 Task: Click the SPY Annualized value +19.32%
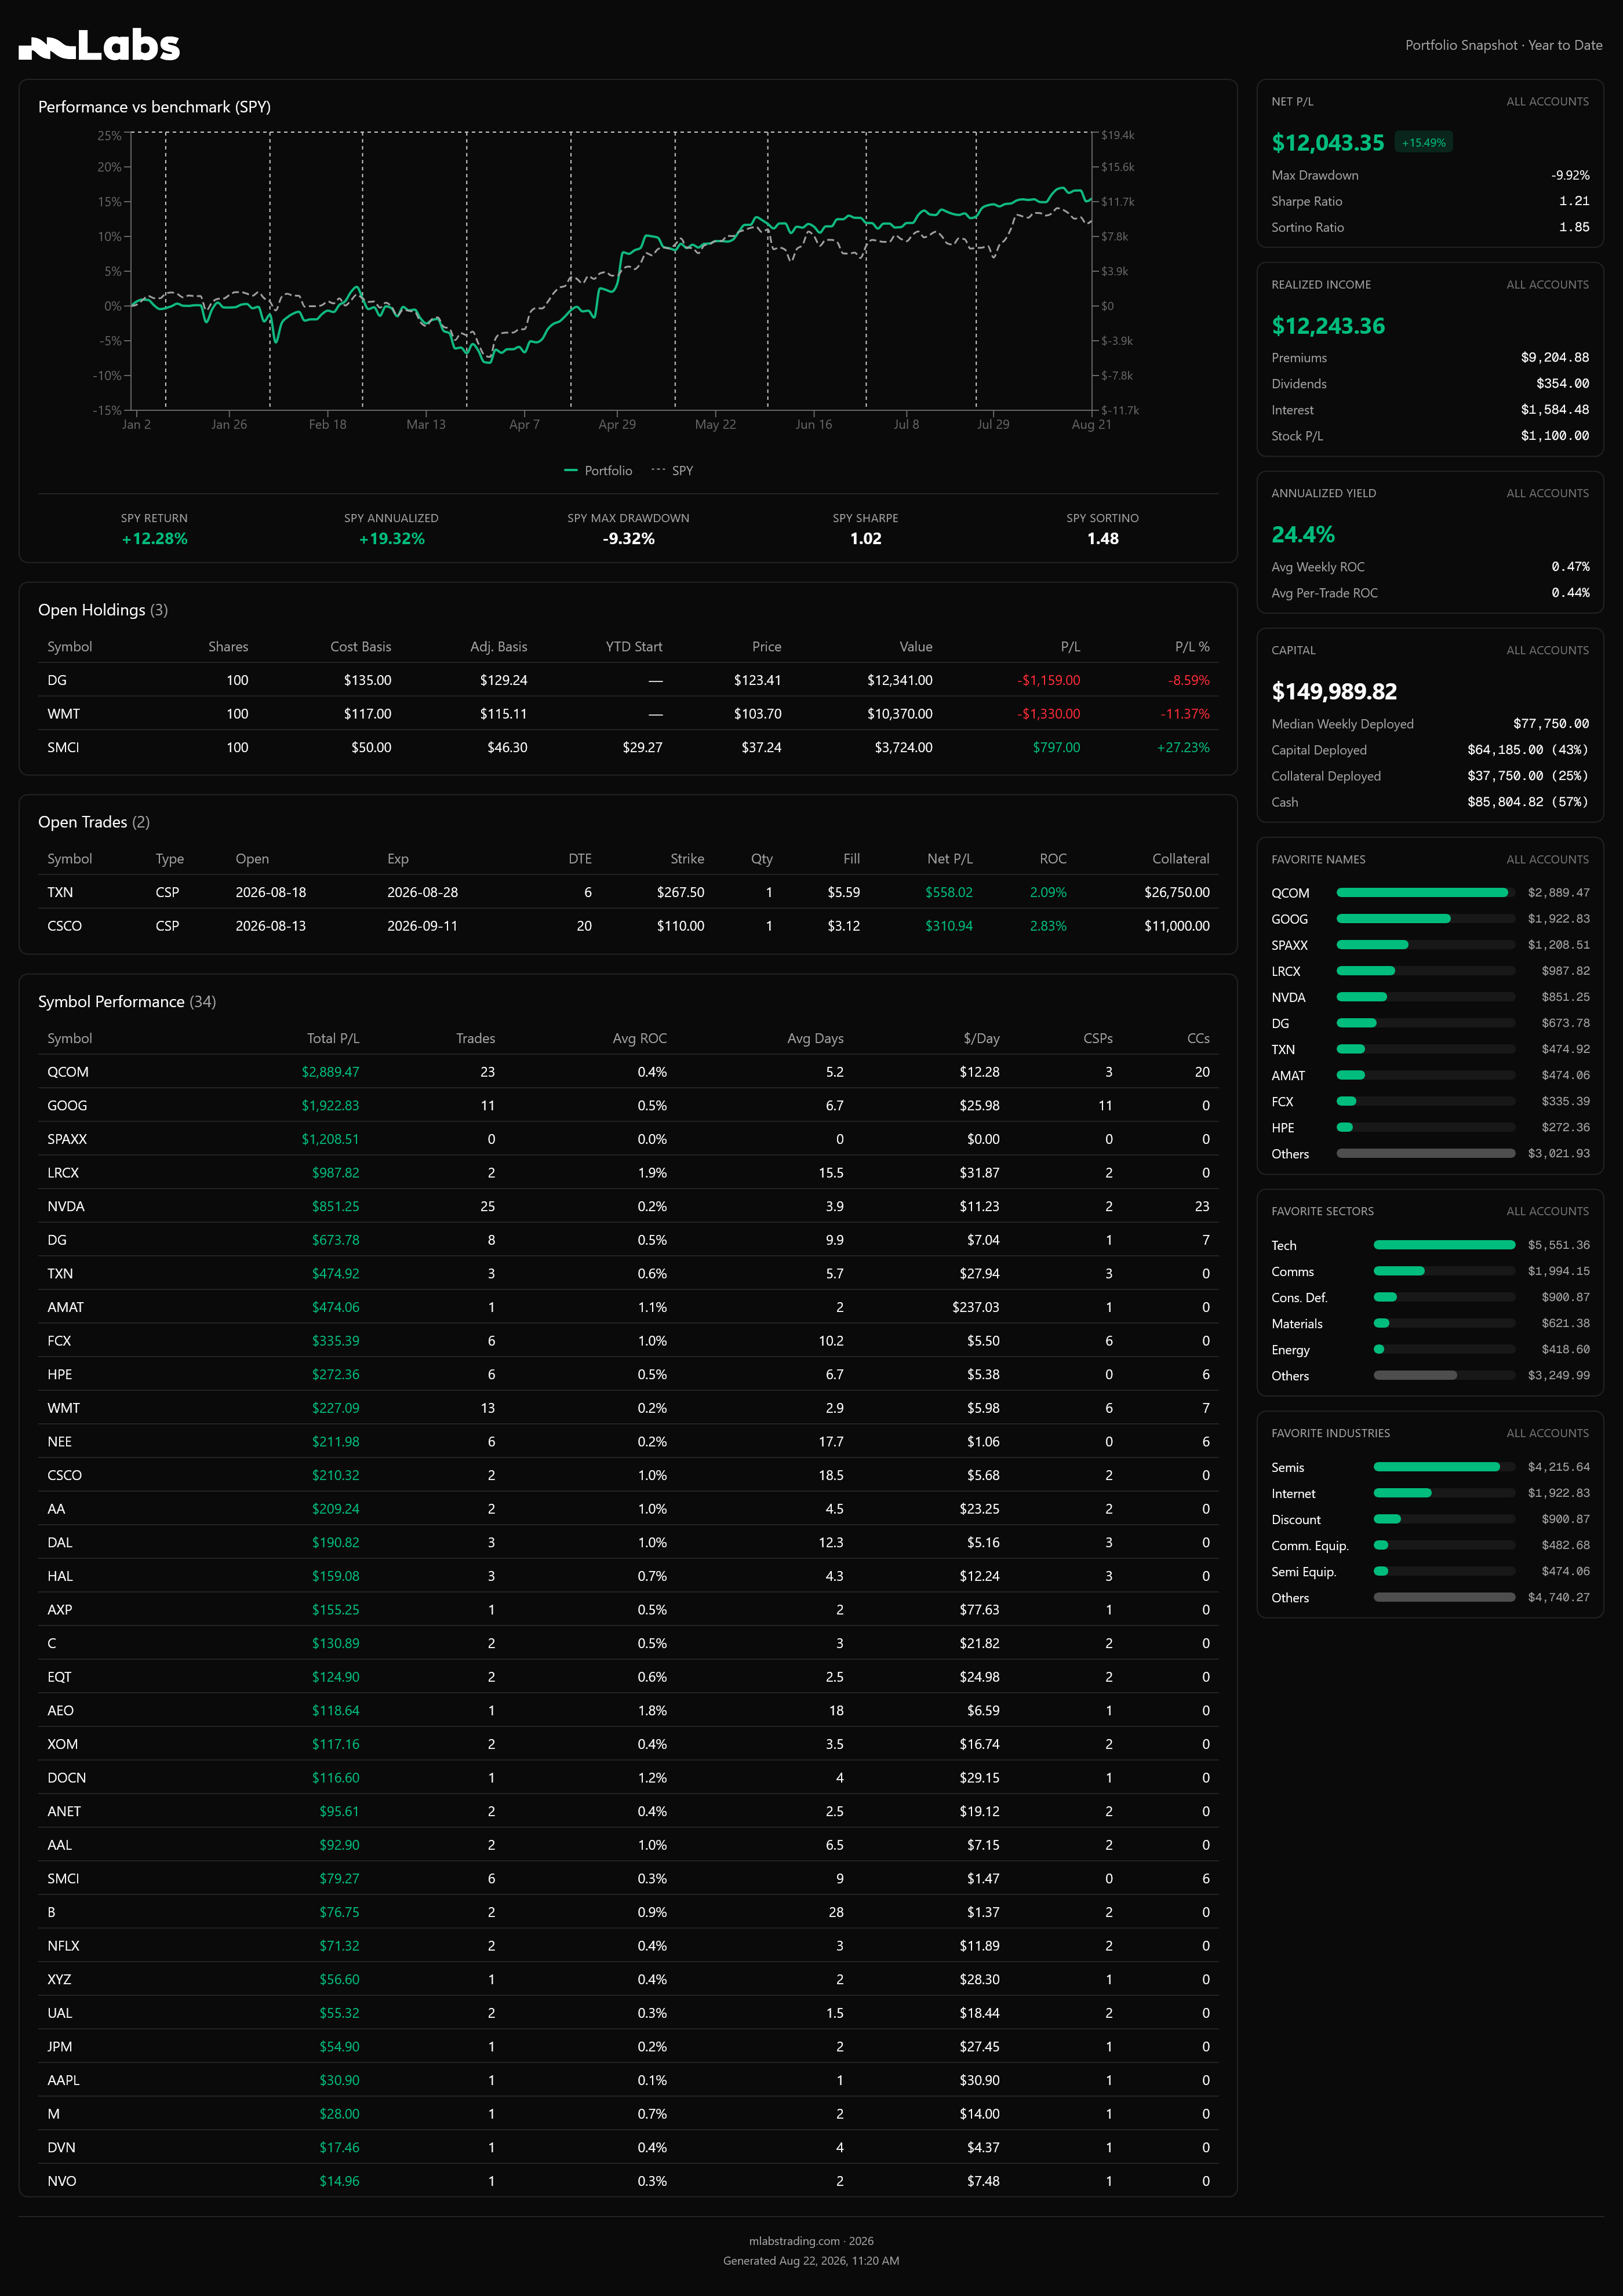(x=391, y=539)
